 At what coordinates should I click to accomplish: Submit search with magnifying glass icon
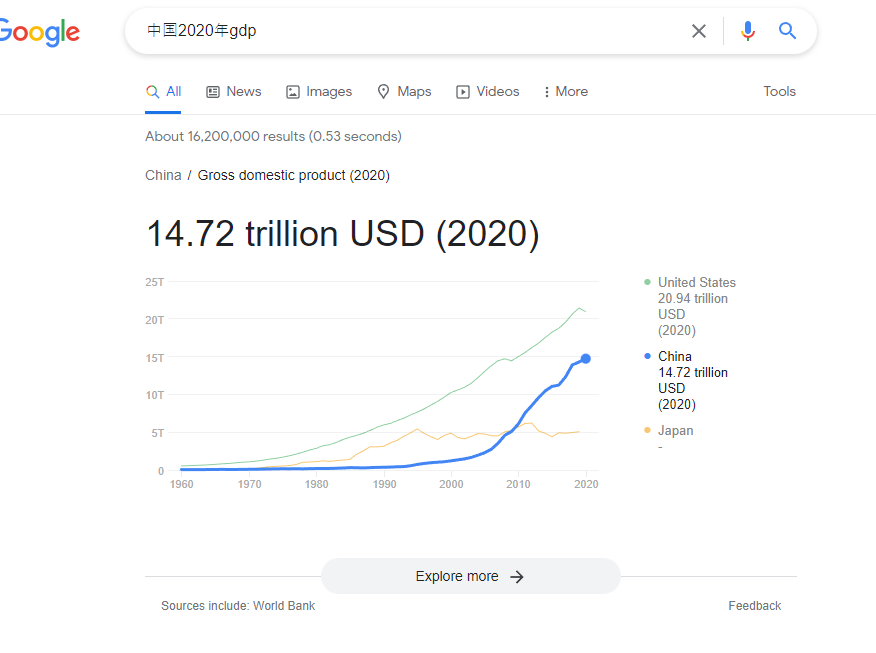[788, 31]
